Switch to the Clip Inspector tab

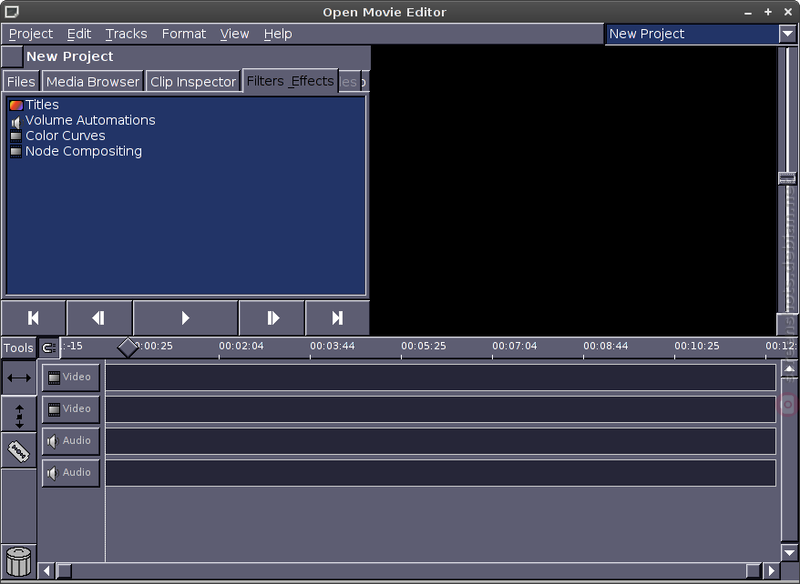[193, 82]
